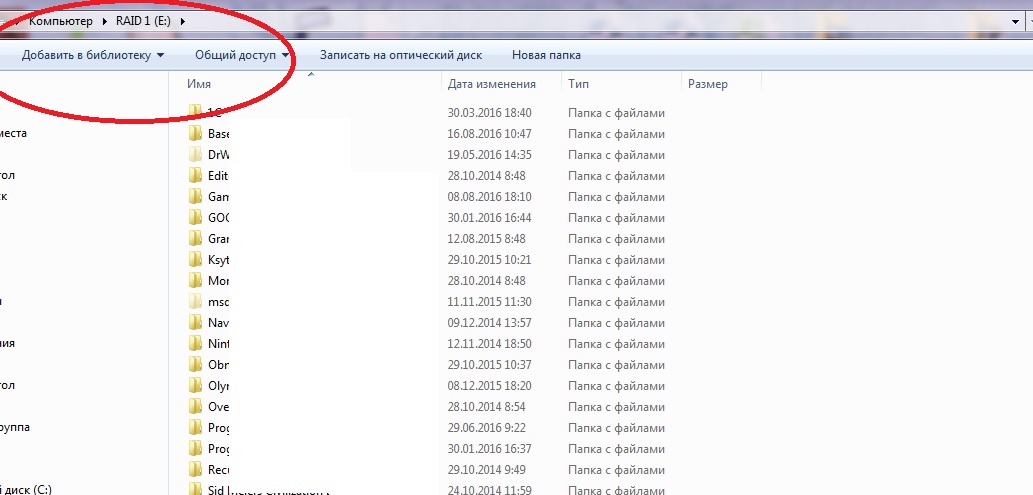The height and width of the screenshot is (495, 1033).
Task: Select the GOG folder icon
Action: [x=195, y=218]
